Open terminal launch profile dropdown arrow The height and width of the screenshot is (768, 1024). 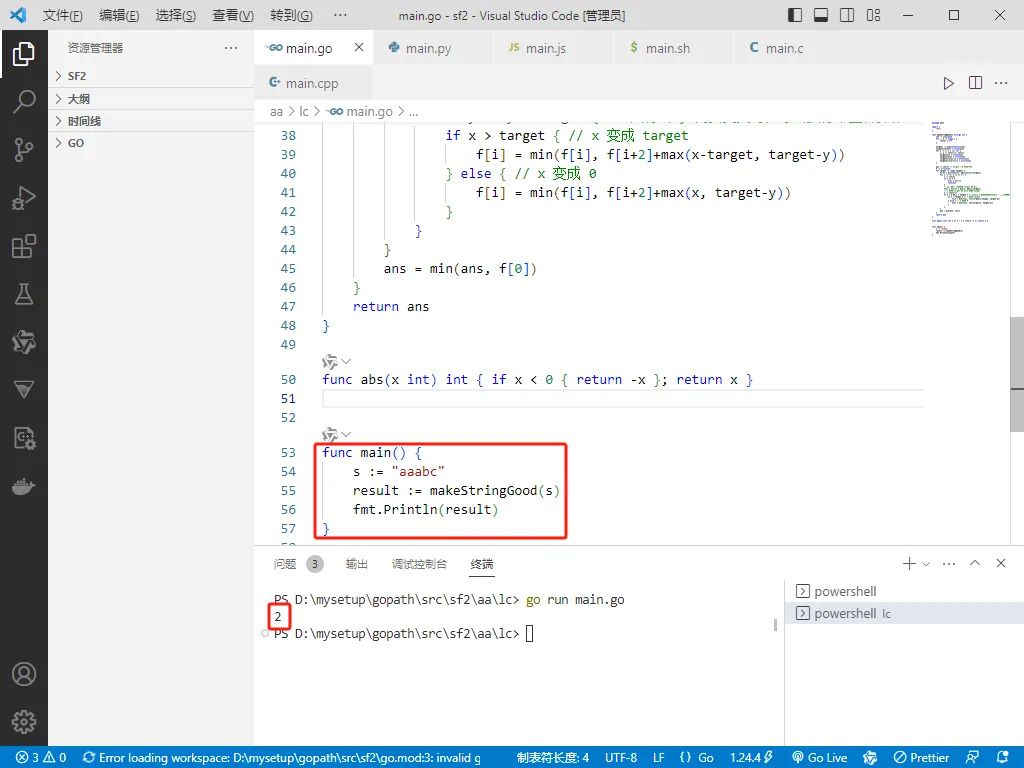point(925,564)
